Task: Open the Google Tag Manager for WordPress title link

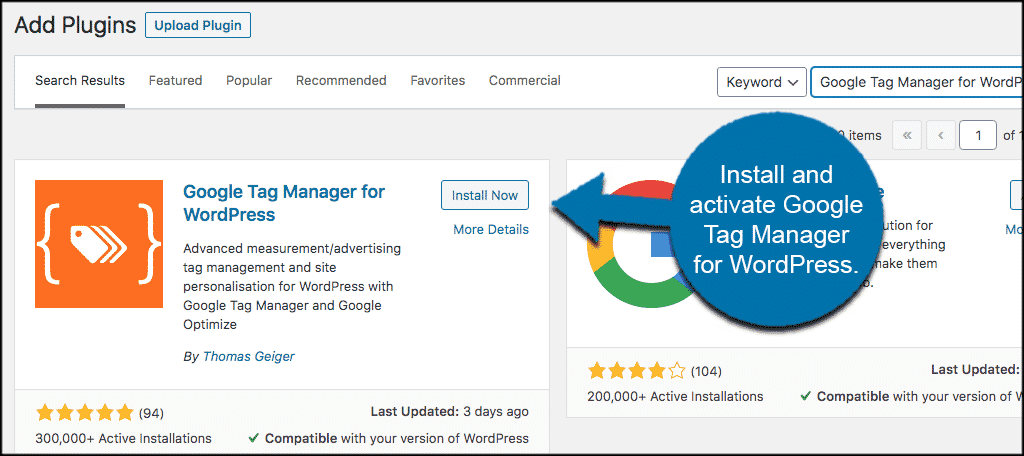Action: 284,203
